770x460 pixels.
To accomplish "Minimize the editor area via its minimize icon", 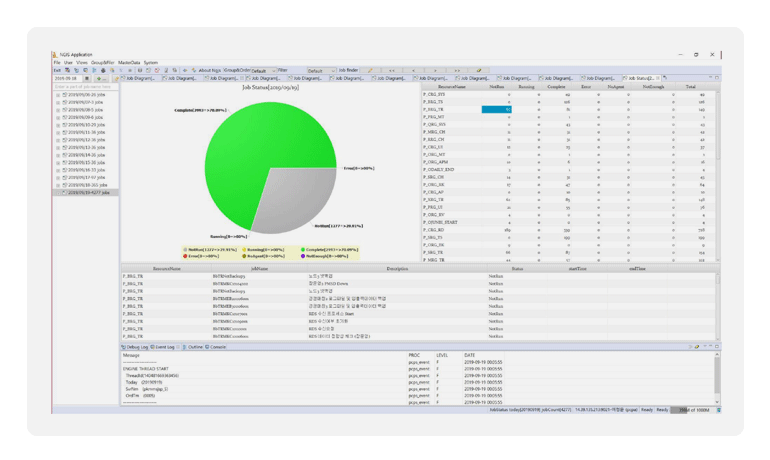I will point(711,78).
